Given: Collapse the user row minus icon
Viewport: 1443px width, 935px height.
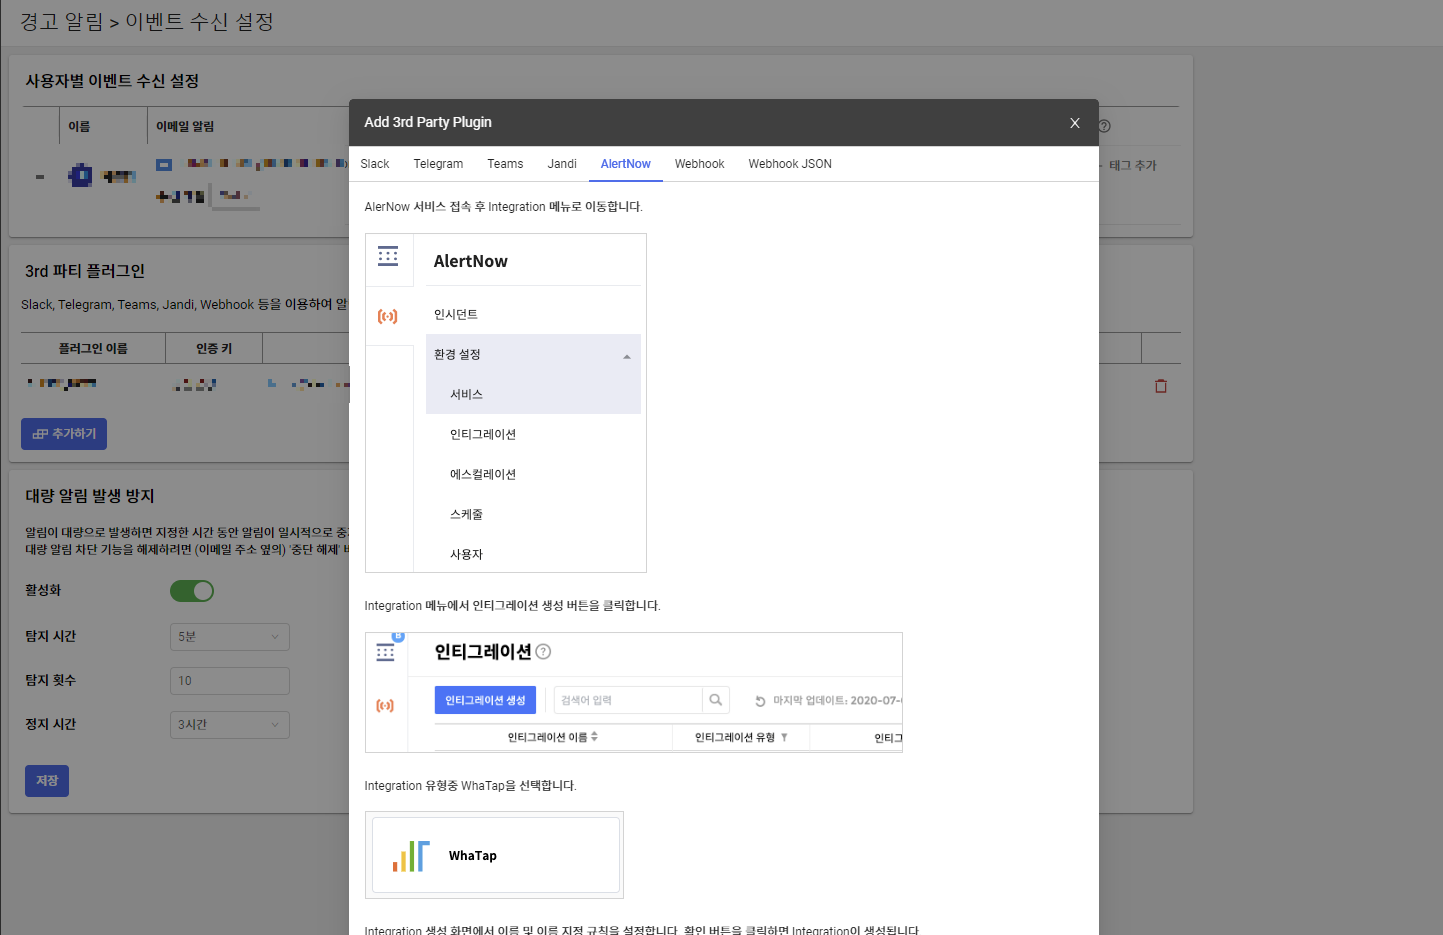Looking at the screenshot, I should pyautogui.click(x=40, y=177).
